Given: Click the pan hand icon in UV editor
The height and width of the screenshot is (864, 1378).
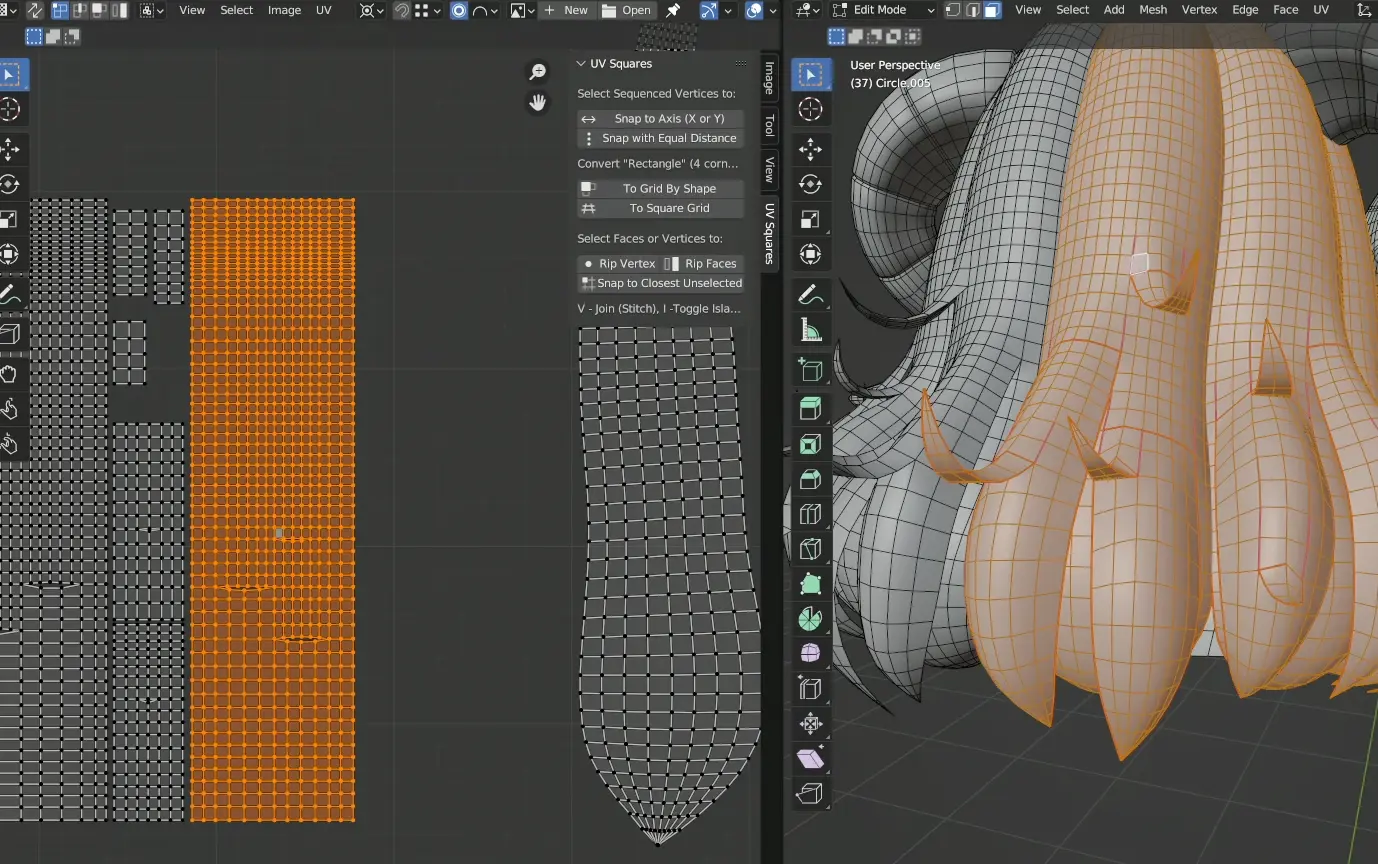Looking at the screenshot, I should coord(538,102).
